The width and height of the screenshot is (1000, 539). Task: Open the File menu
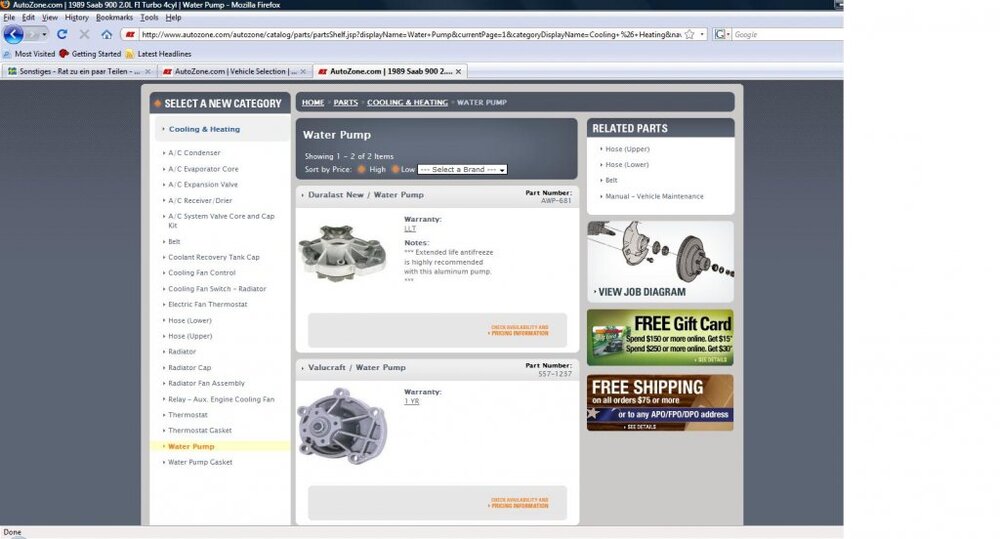[x=9, y=17]
